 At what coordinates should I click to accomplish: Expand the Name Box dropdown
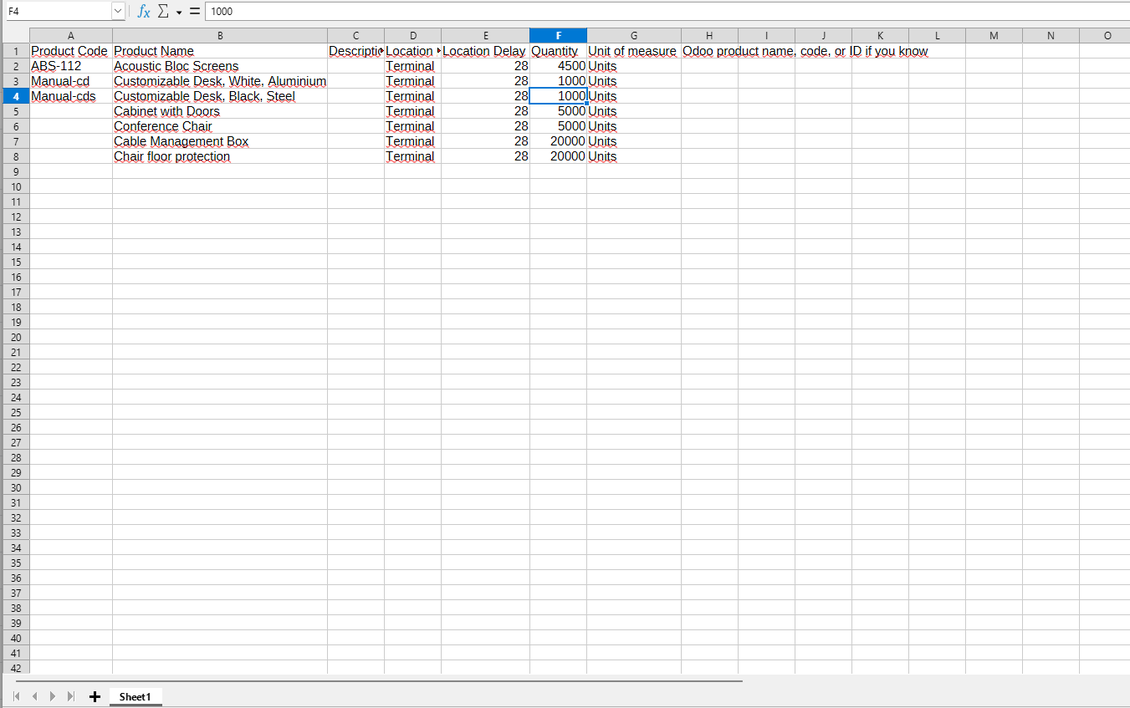tap(118, 12)
